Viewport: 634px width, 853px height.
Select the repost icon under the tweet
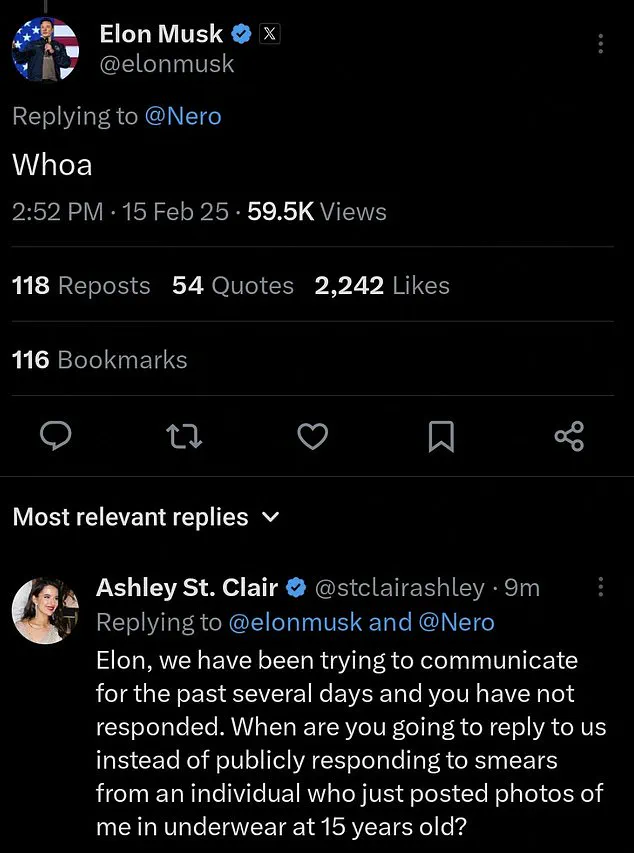click(184, 436)
